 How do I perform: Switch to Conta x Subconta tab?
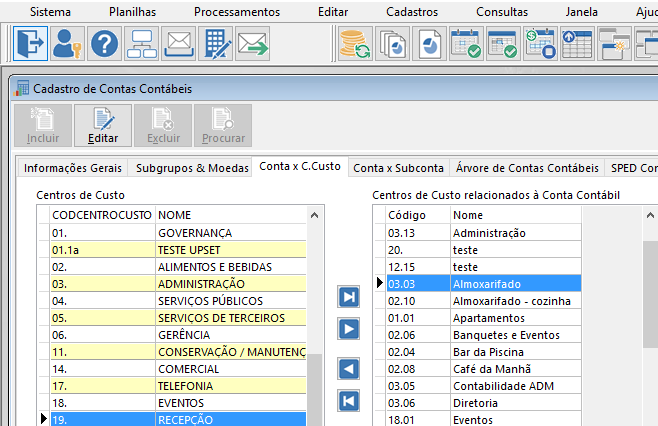[398, 168]
